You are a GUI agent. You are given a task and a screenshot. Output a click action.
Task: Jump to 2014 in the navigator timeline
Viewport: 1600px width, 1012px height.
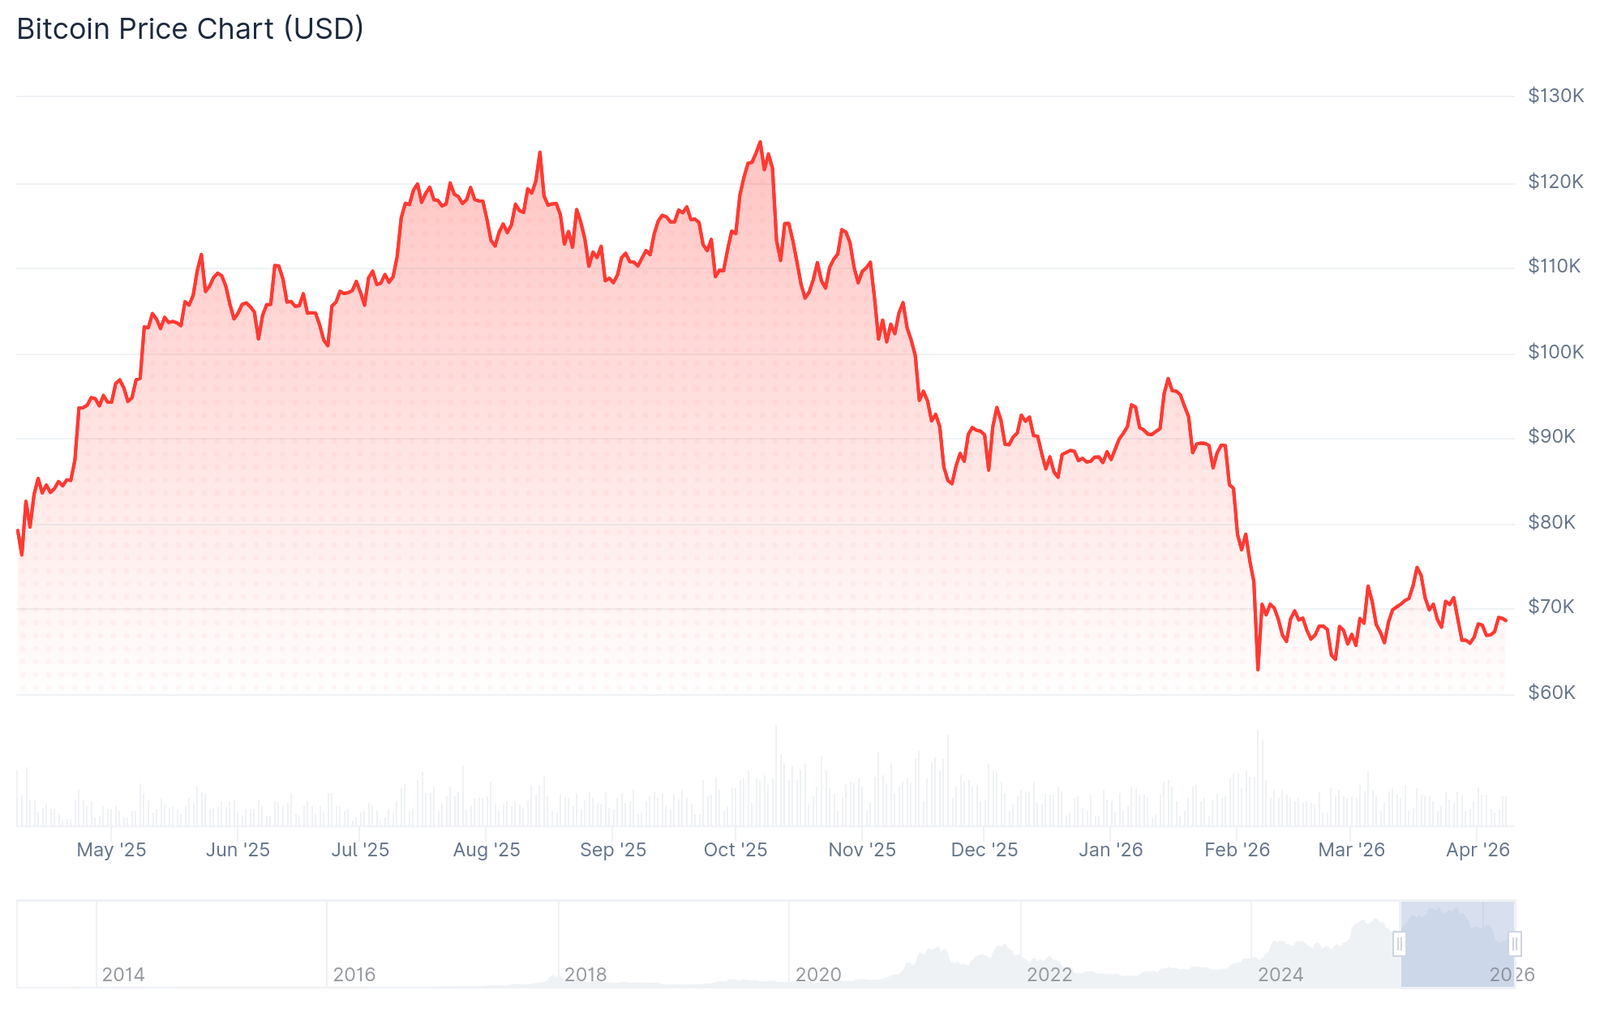point(123,974)
